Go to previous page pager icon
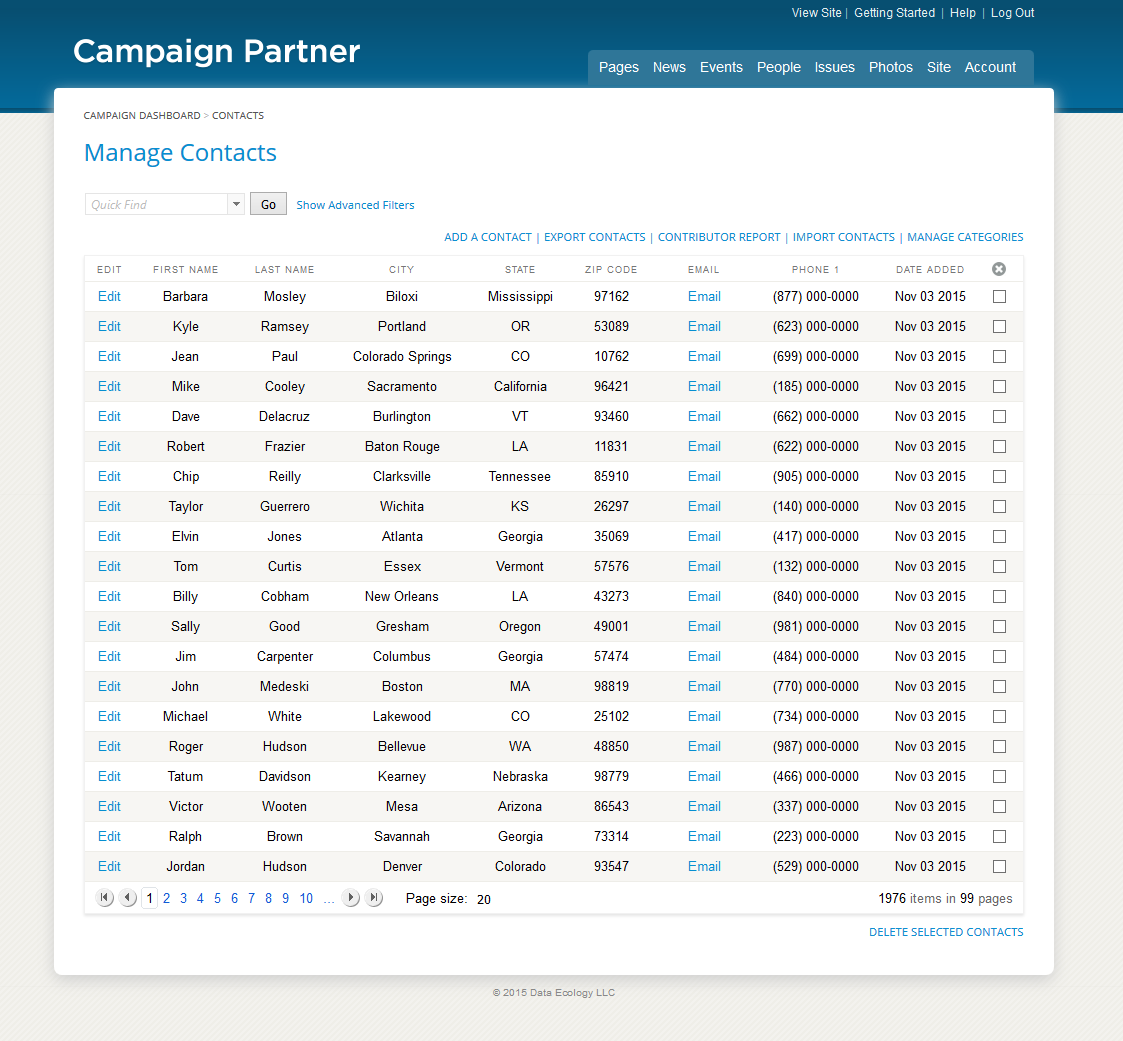The image size is (1123, 1041). (x=128, y=898)
